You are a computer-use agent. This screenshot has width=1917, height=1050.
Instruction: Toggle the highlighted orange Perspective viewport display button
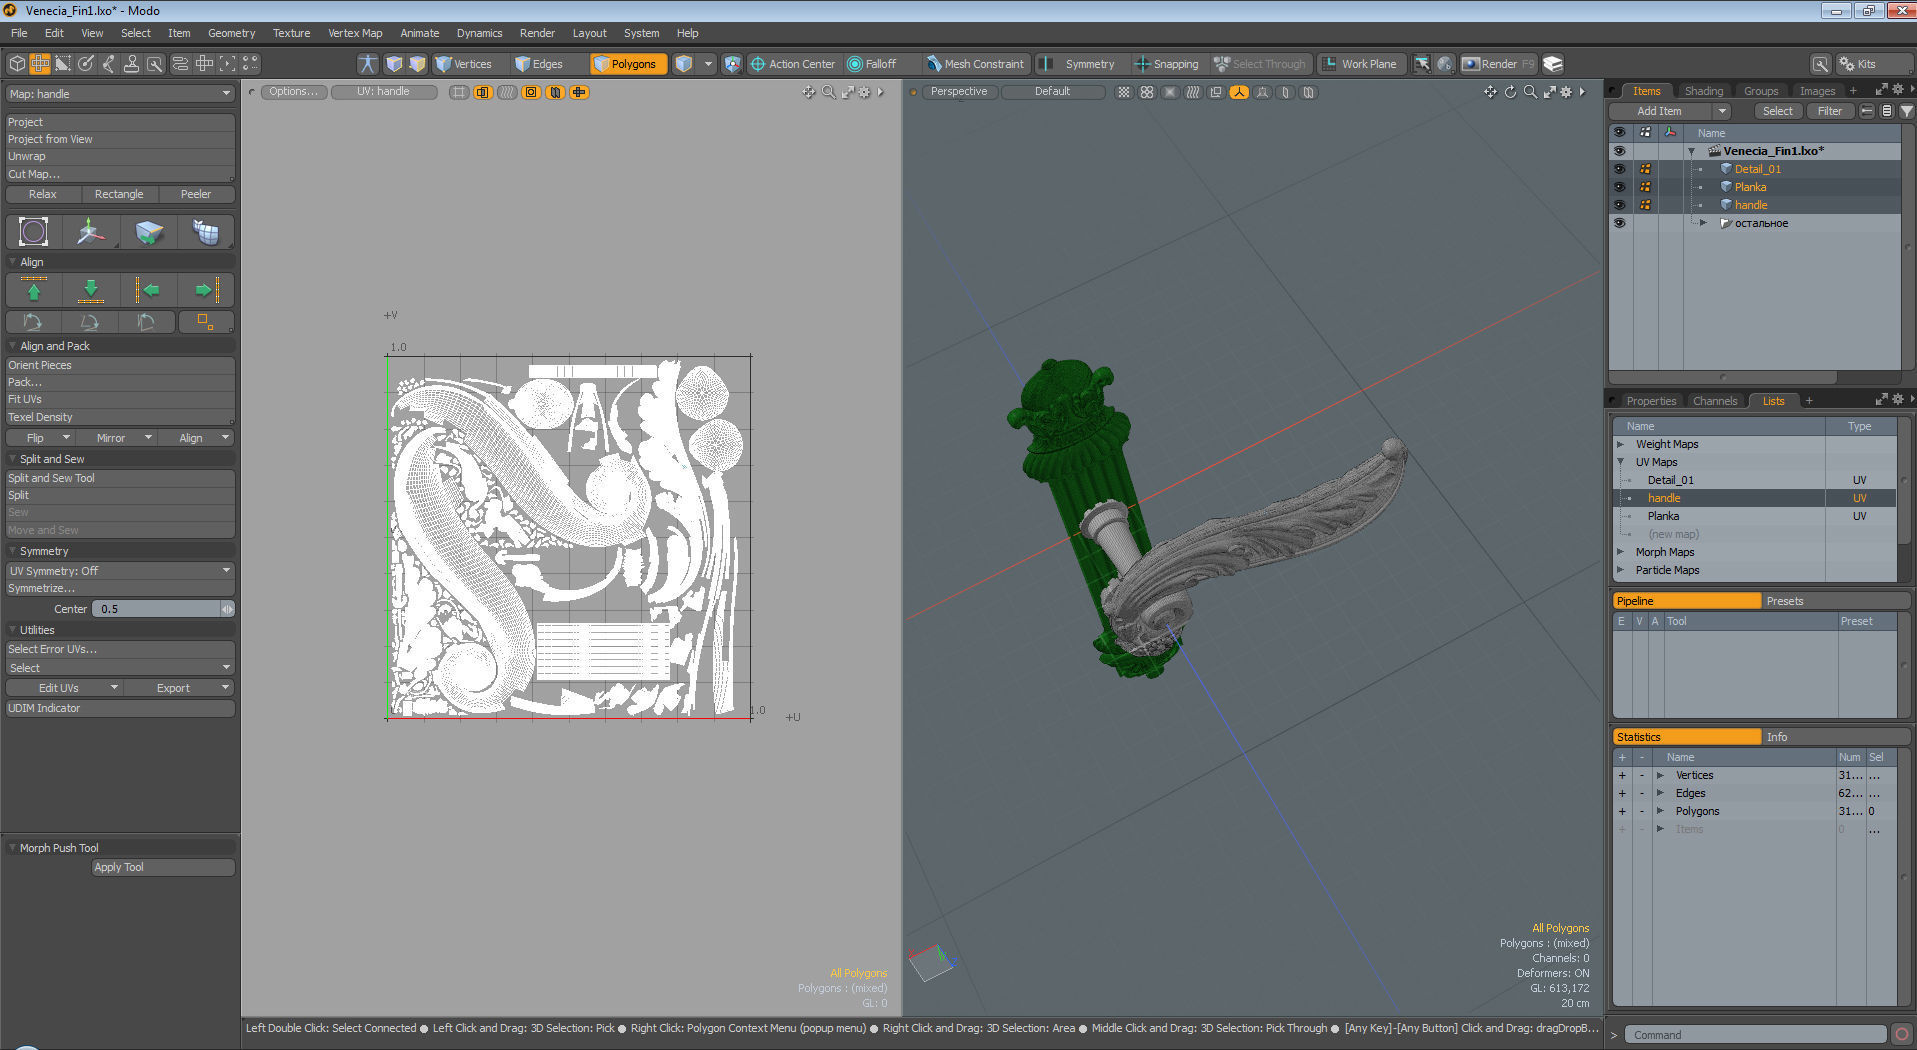click(x=1239, y=92)
